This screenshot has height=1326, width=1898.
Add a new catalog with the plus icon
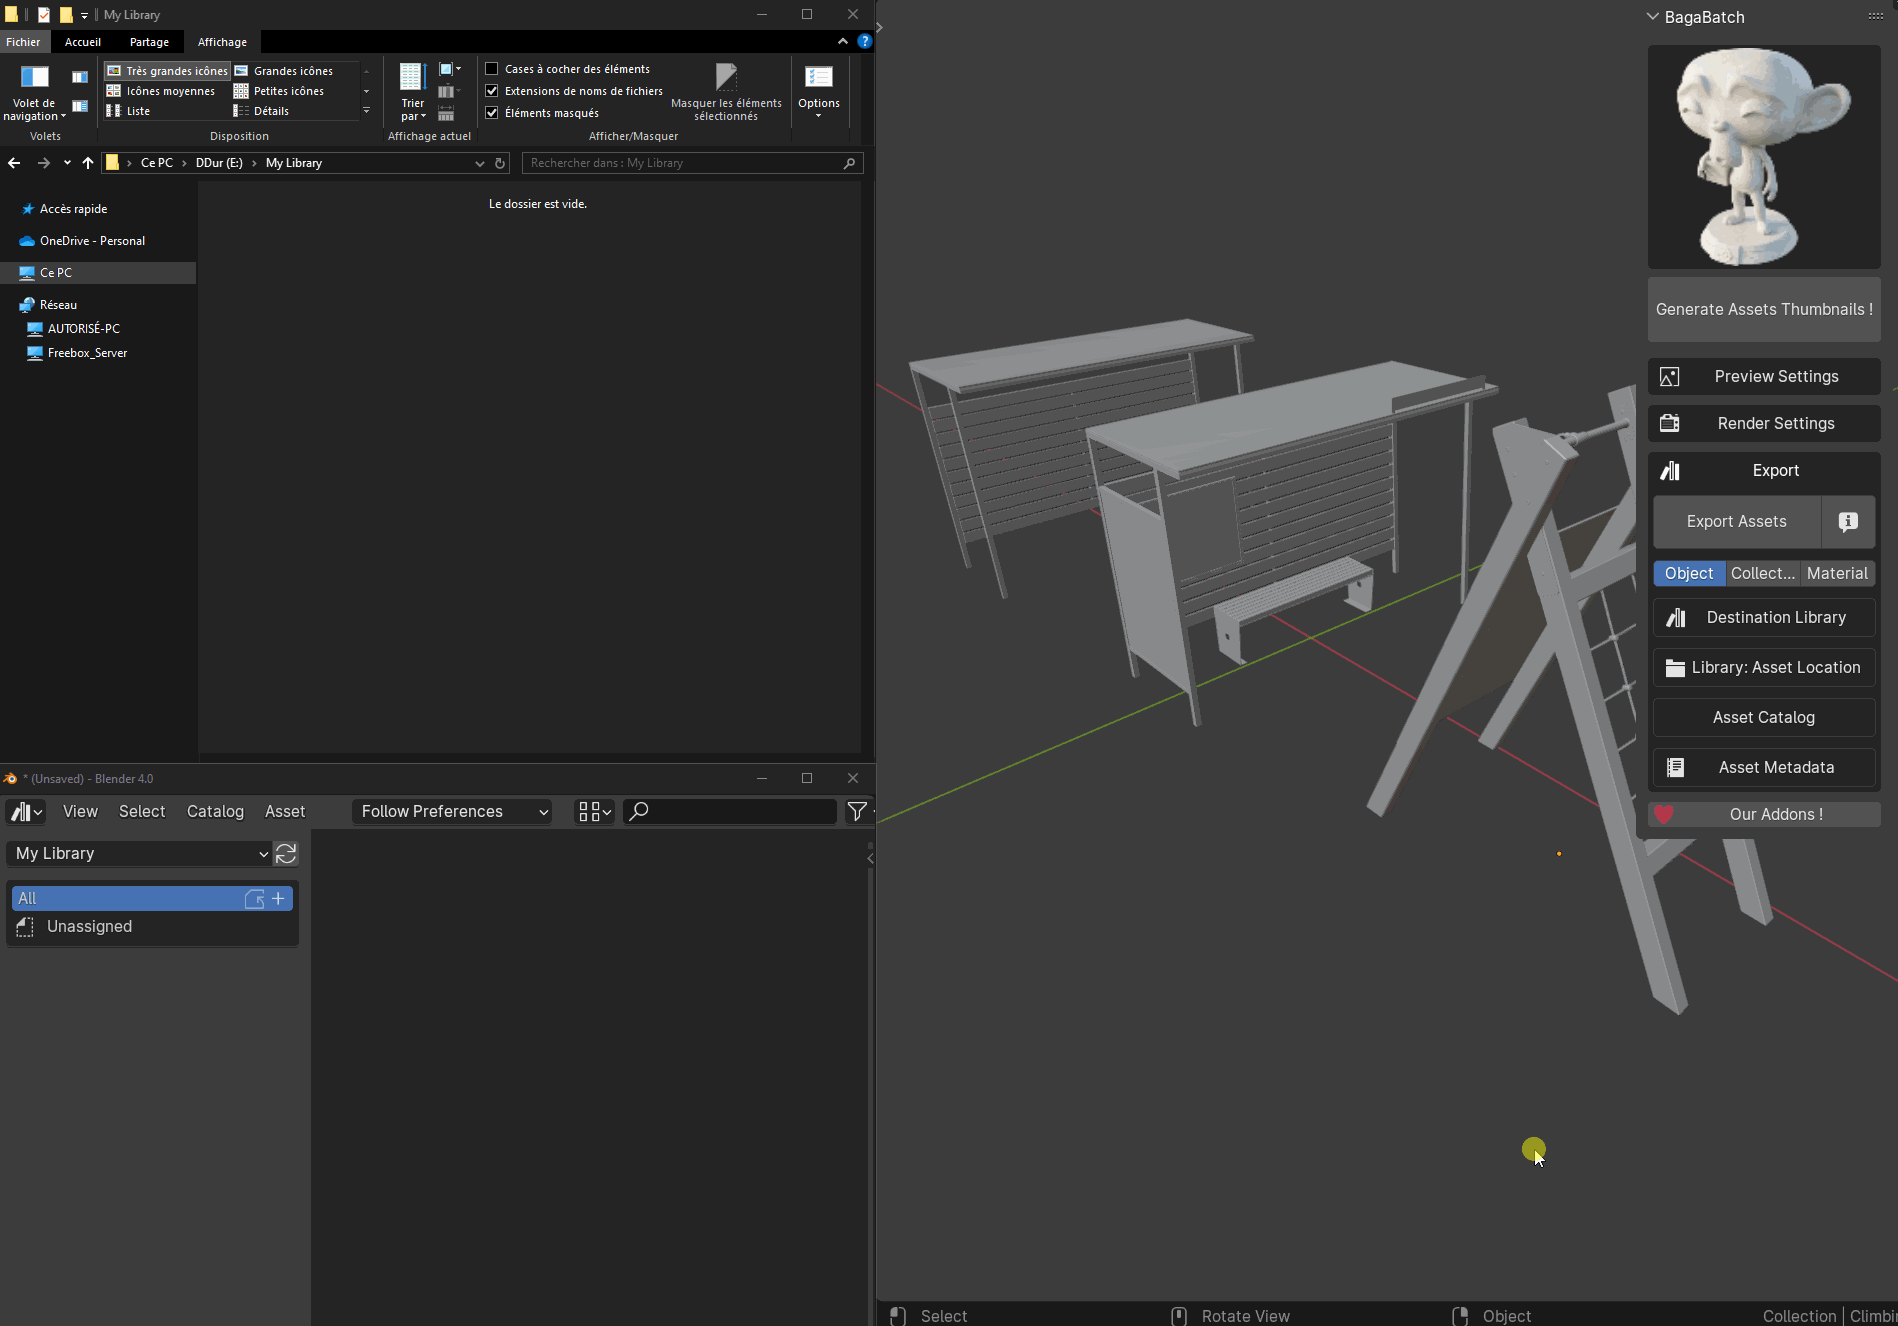point(278,899)
